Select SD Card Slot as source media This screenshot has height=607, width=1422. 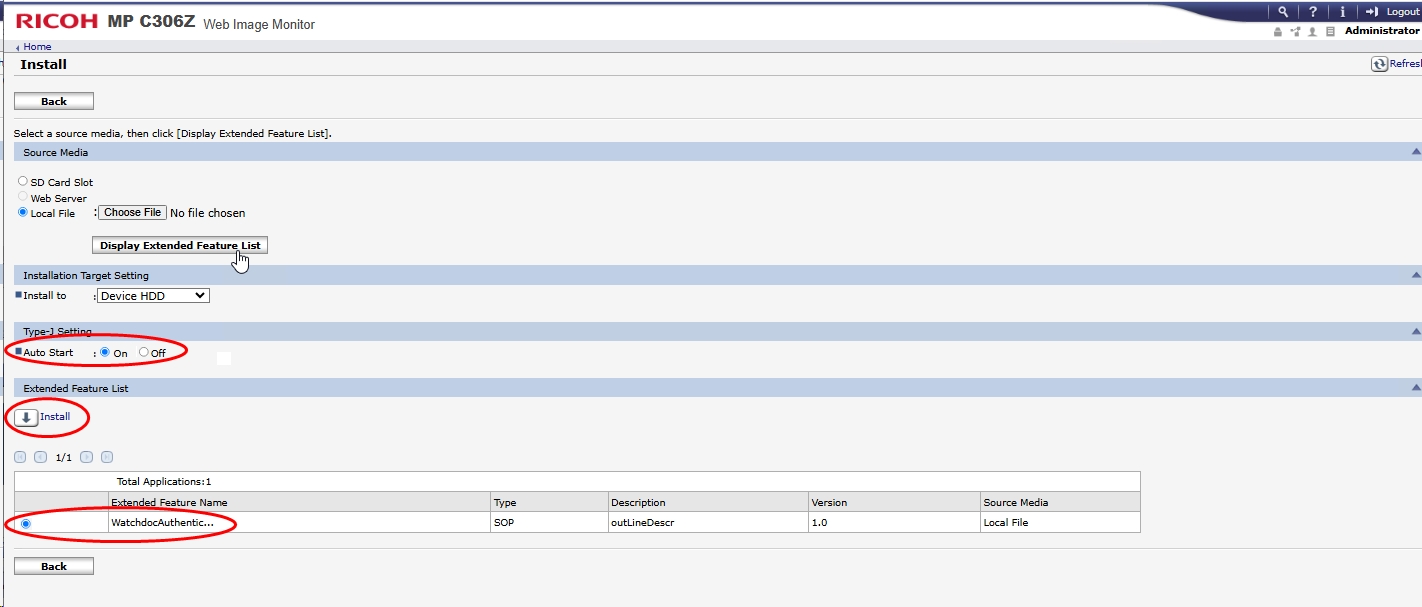tap(23, 182)
